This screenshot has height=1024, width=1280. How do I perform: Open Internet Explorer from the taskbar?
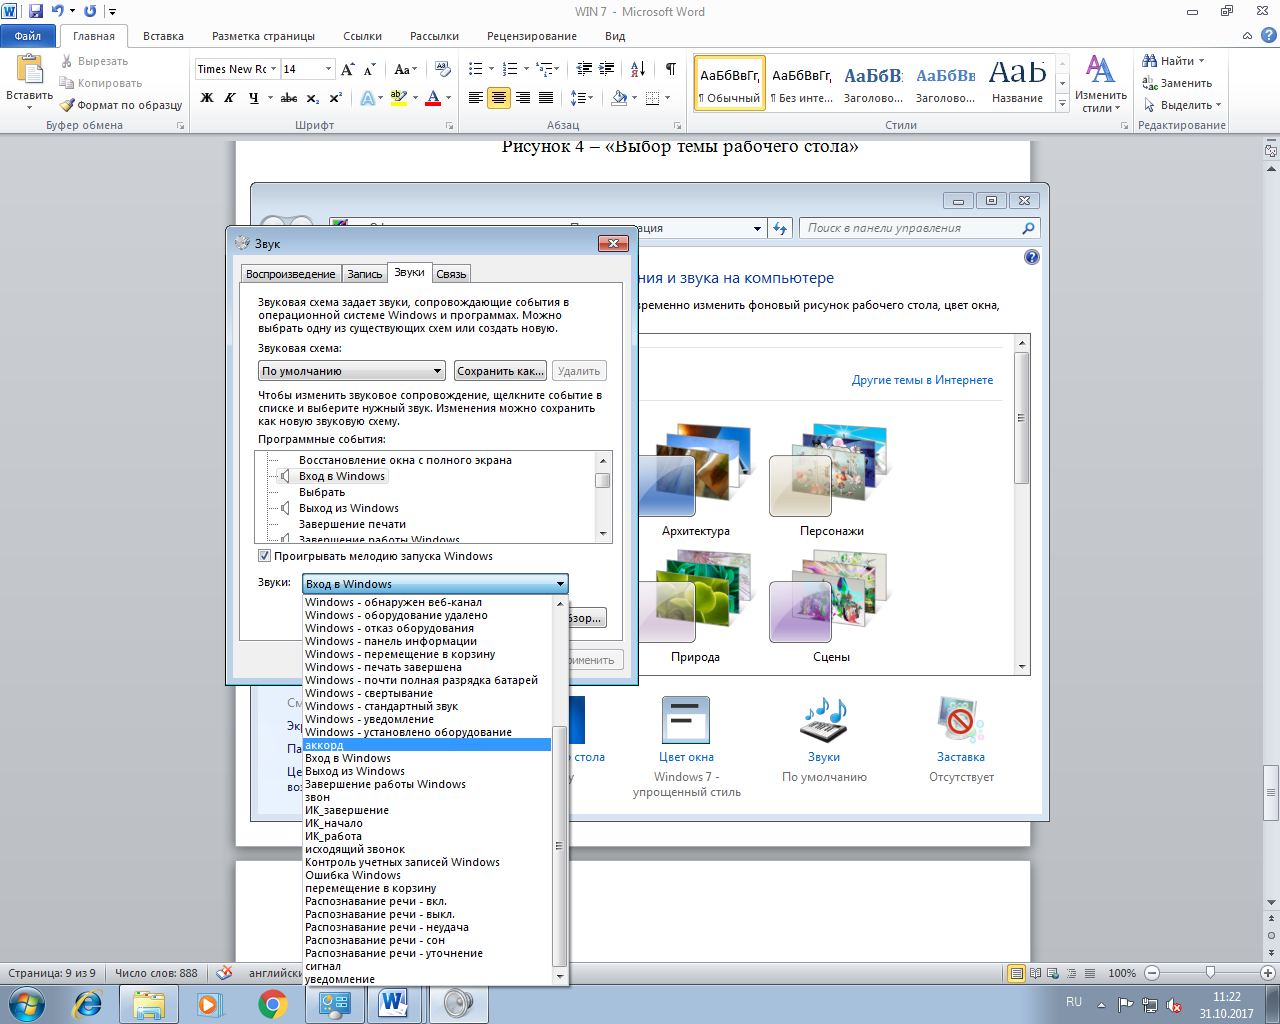pyautogui.click(x=88, y=1003)
